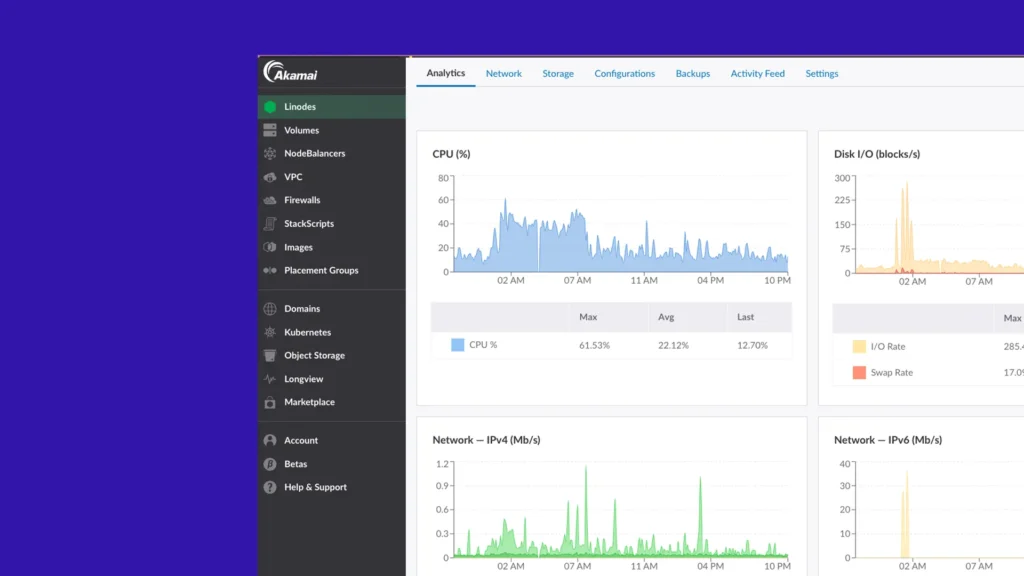Click the StackScripts icon

click(270, 224)
